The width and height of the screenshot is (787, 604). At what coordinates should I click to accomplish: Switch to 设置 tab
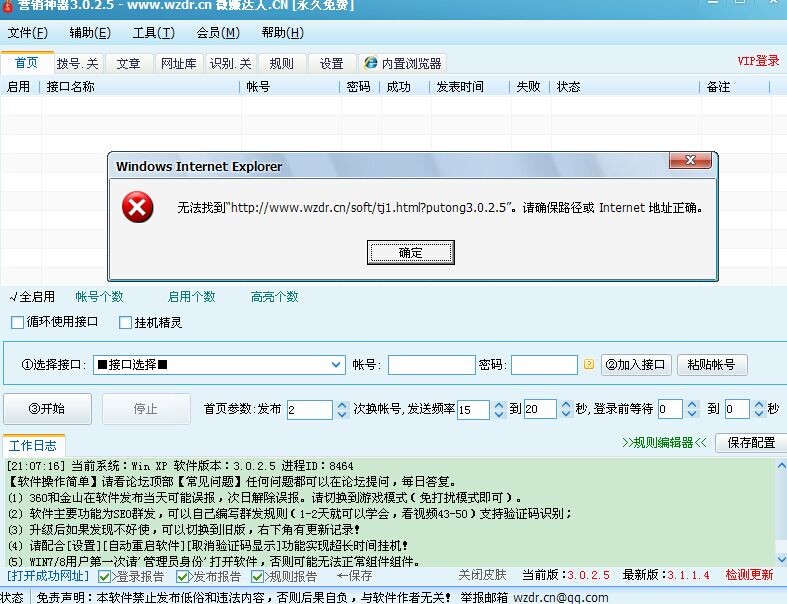point(331,64)
